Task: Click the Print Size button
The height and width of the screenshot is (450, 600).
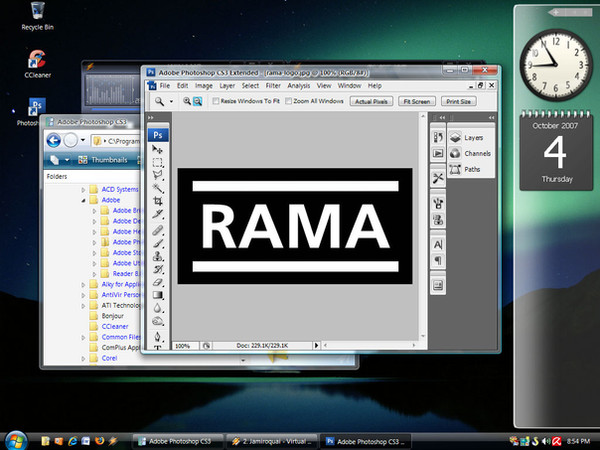Action: 458,101
